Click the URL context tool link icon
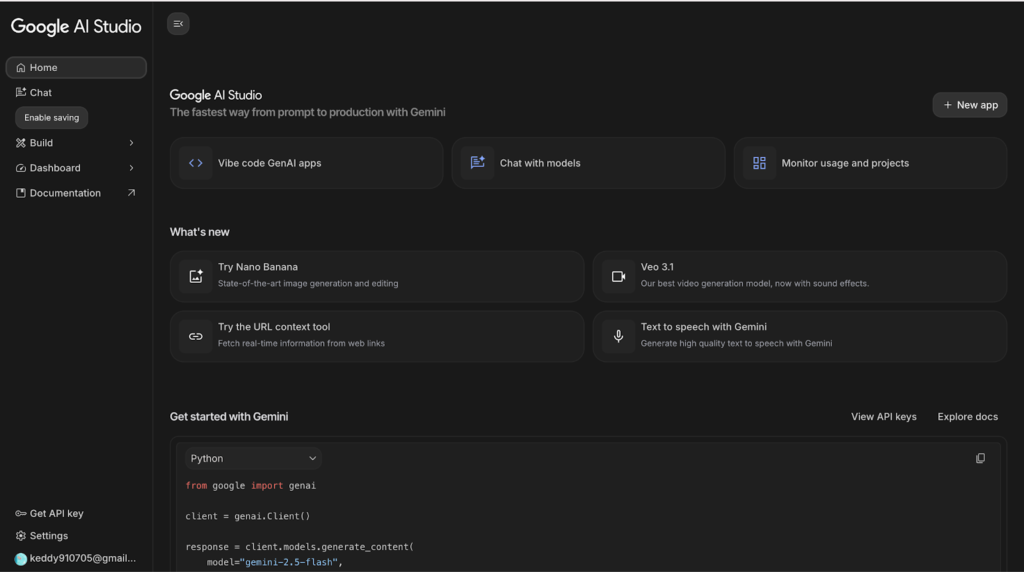This screenshot has height=572, width=1024. [x=196, y=336]
